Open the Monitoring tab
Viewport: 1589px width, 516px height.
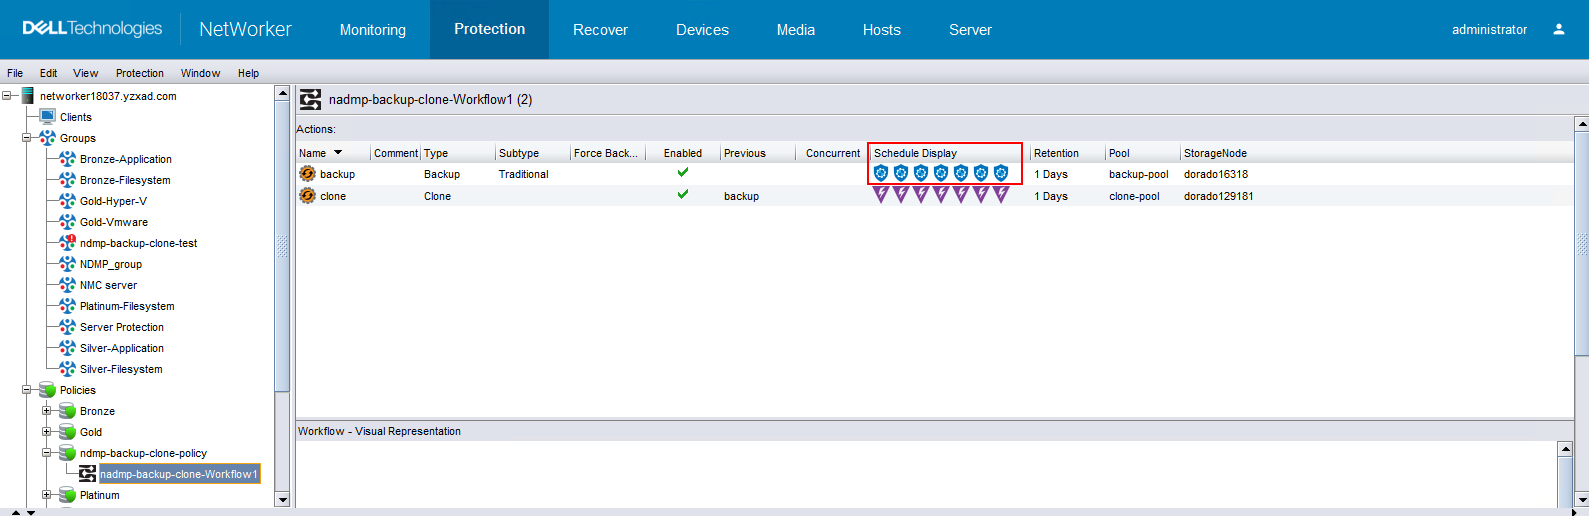click(x=373, y=30)
